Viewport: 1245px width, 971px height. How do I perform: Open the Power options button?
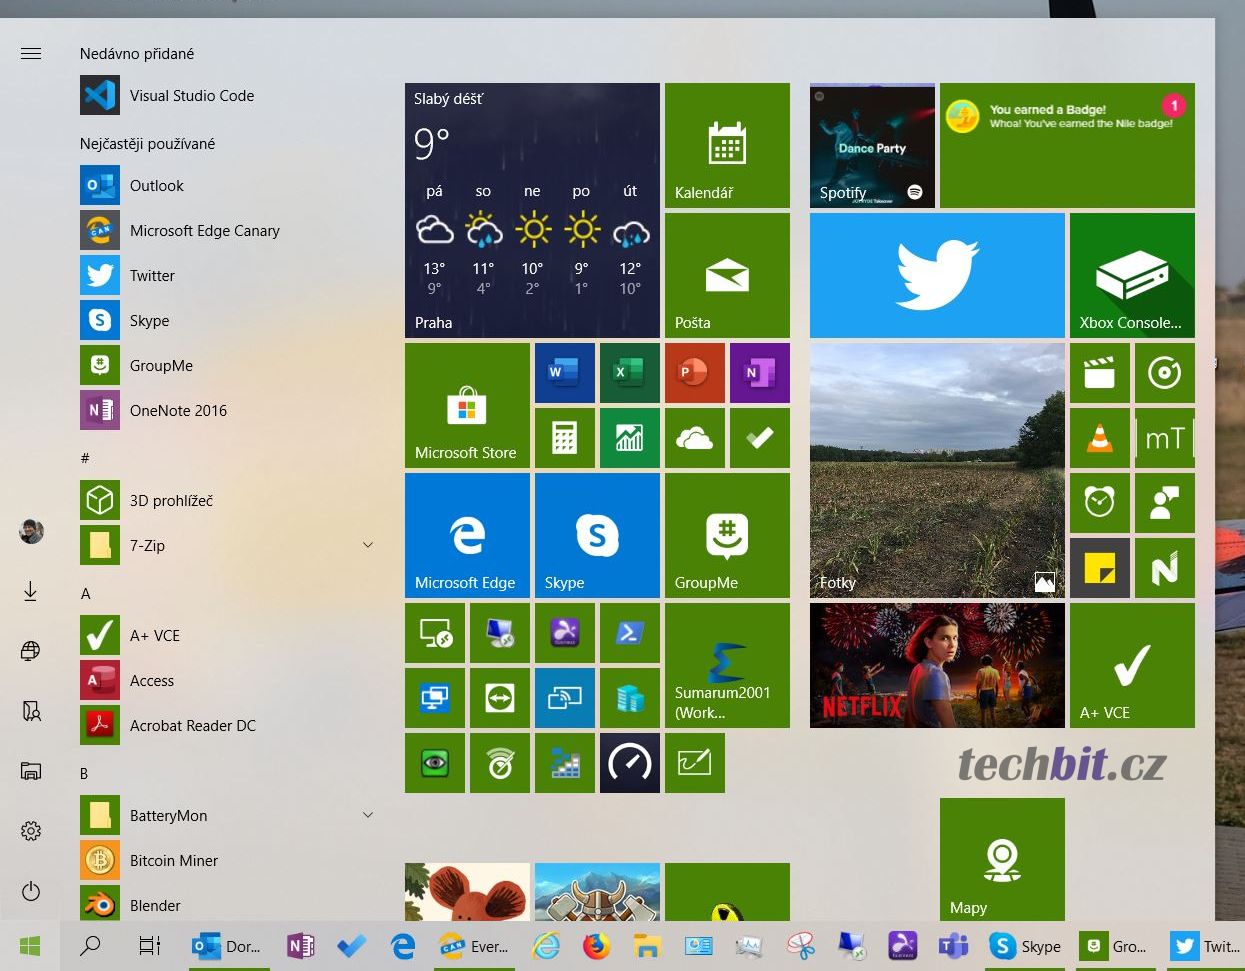31,891
